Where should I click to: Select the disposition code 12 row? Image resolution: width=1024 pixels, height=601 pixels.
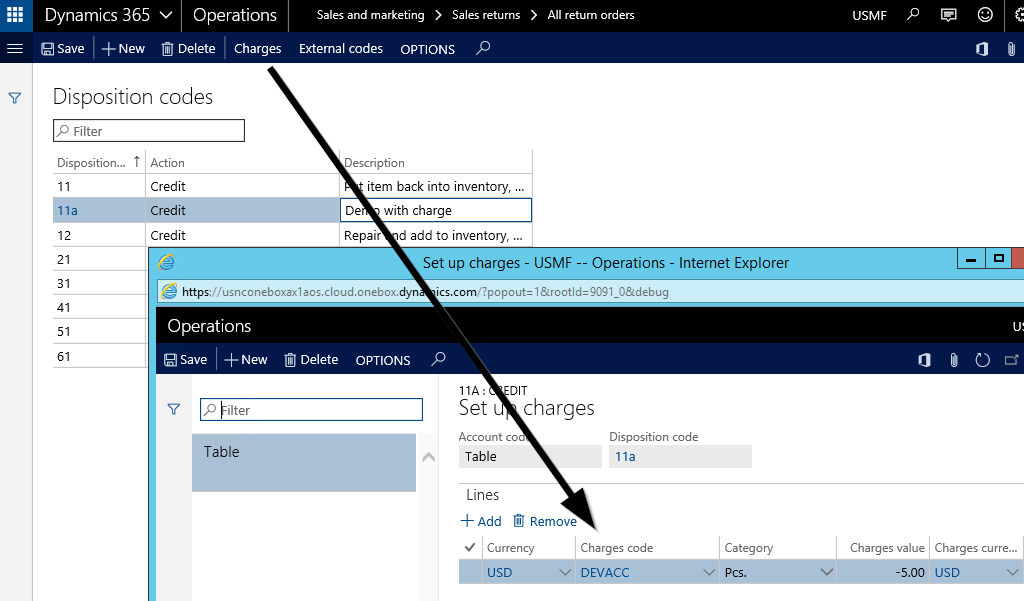tap(98, 236)
